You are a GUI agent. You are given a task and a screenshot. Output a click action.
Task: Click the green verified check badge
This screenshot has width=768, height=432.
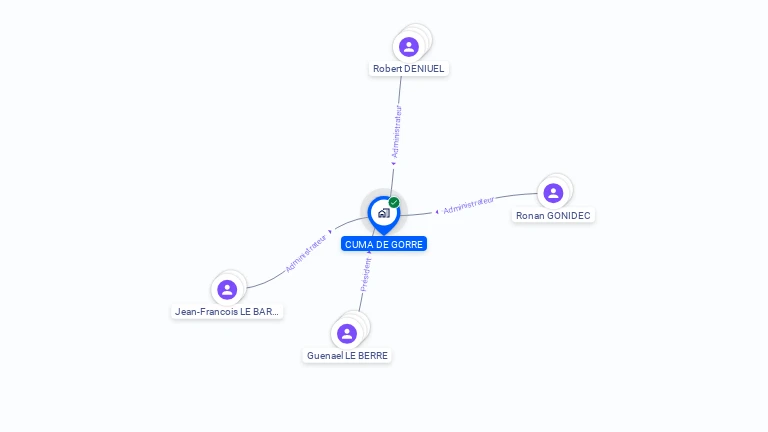(x=394, y=202)
